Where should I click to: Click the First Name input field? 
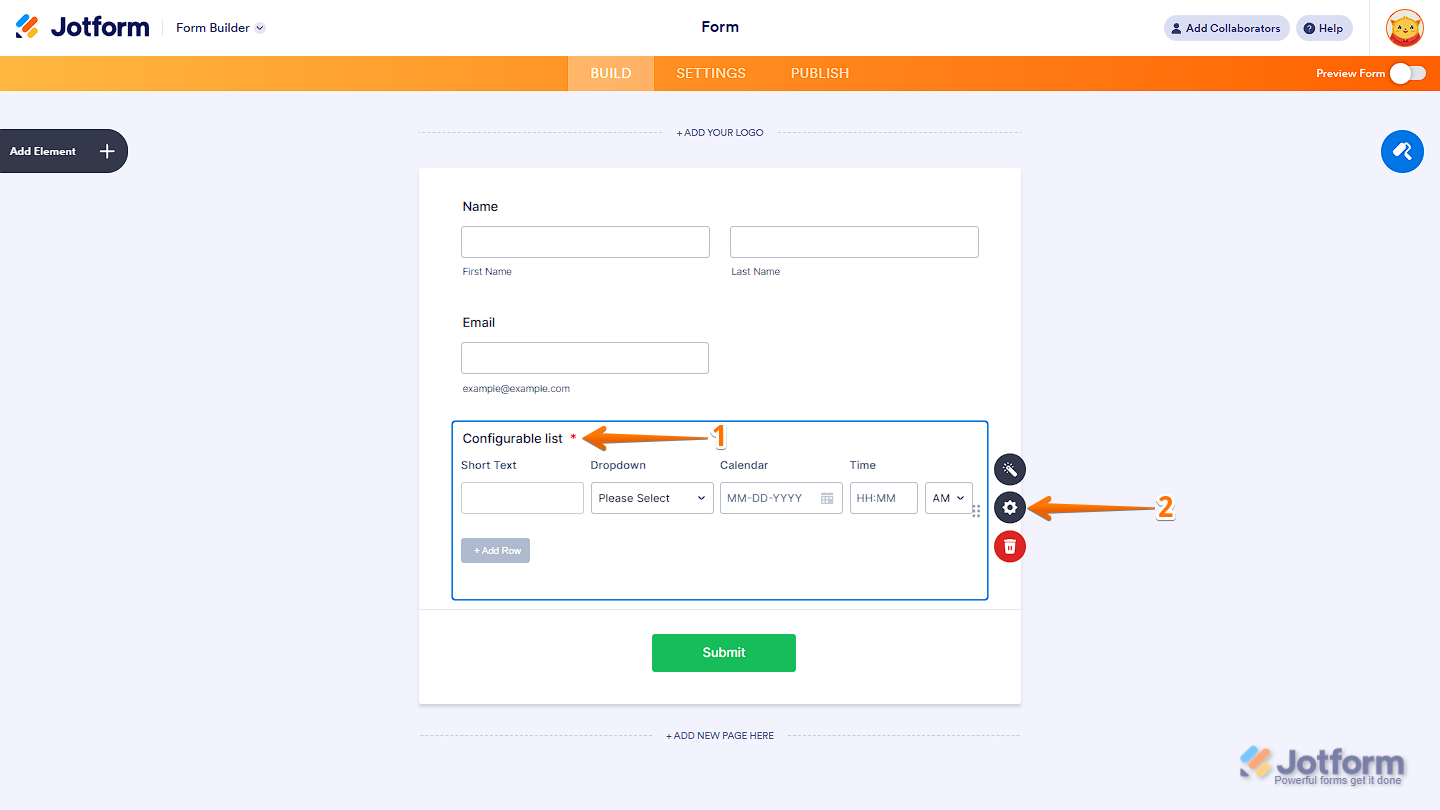tap(585, 242)
